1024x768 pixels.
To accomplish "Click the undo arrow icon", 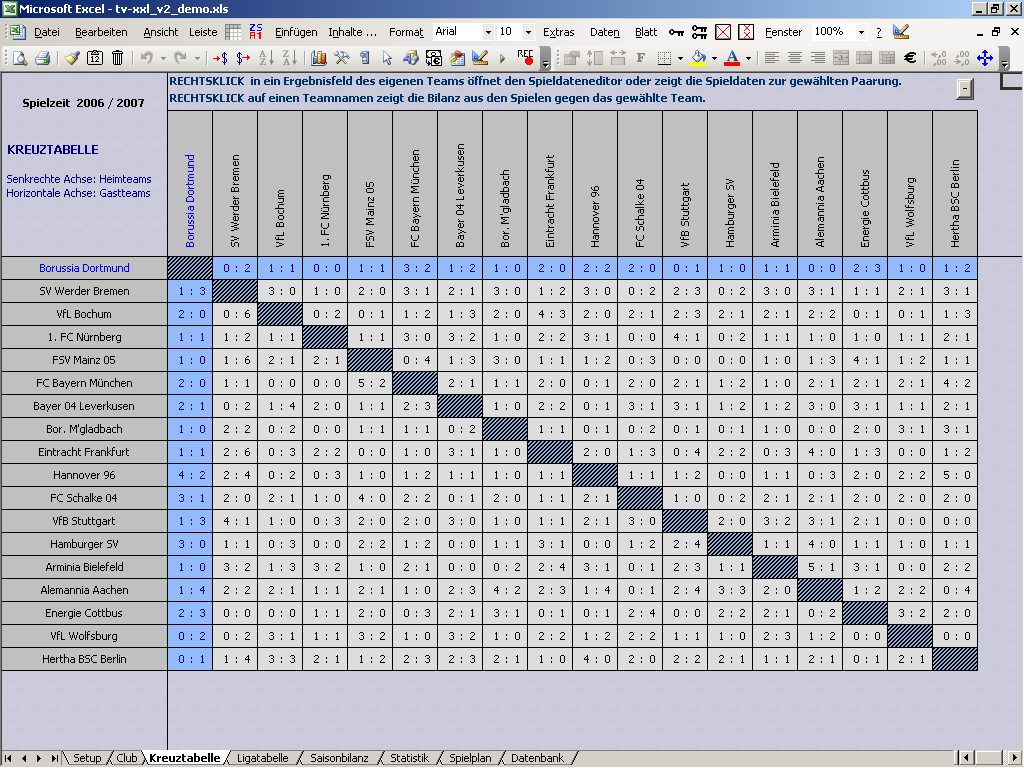I will [147, 58].
